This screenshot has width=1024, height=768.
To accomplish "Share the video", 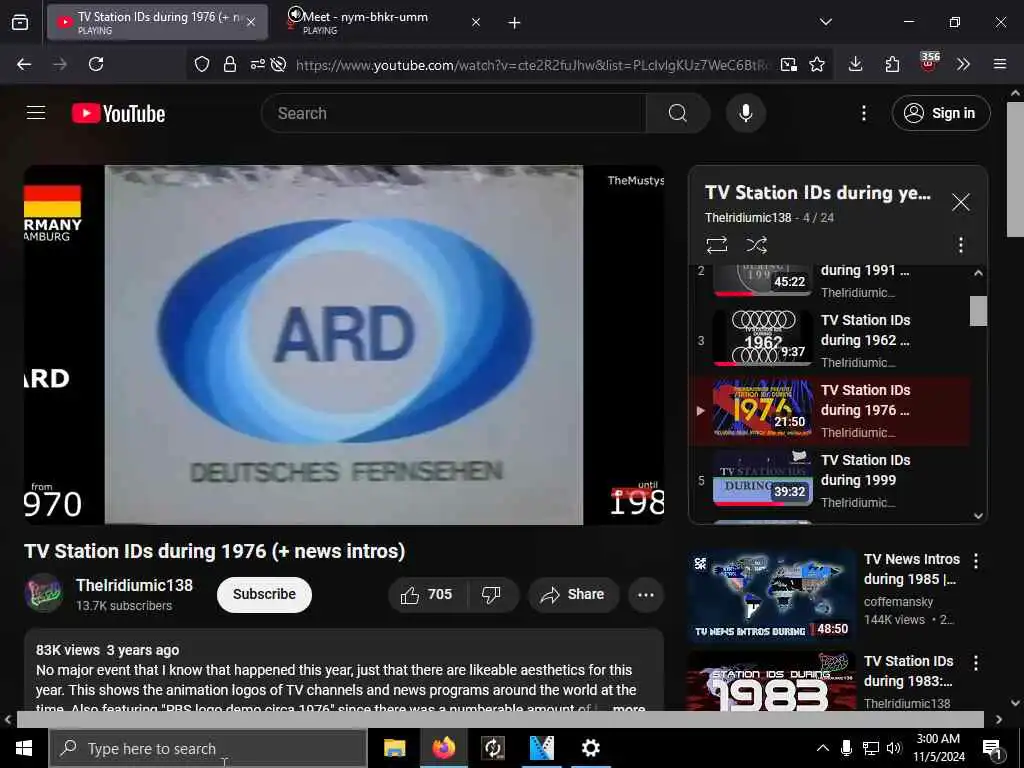I will point(573,594).
